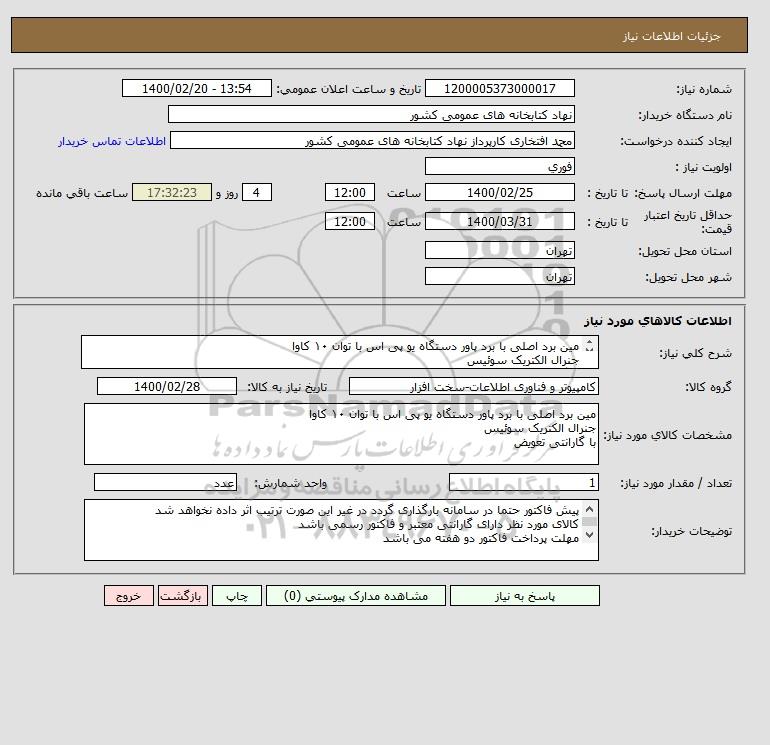770x745 pixels.
Task: Click priority field showing فوري
Action: click(x=499, y=166)
